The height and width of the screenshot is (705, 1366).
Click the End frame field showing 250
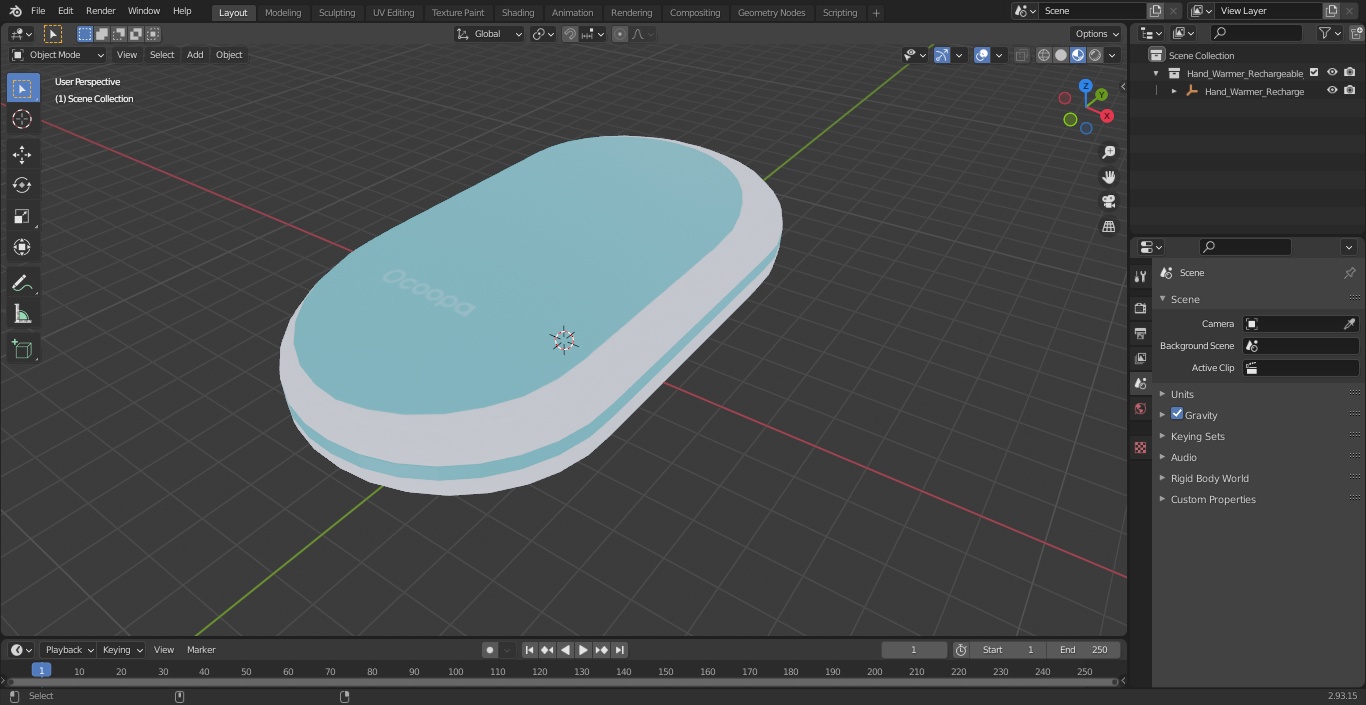click(x=1084, y=650)
